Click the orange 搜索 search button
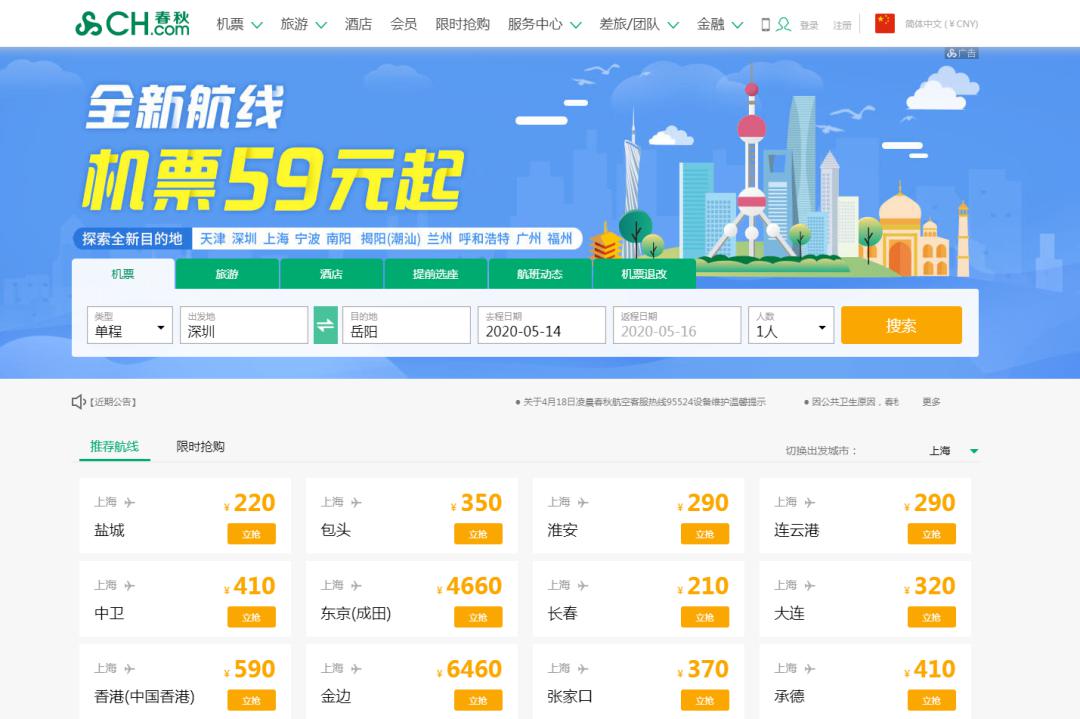The image size is (1080, 719). [x=901, y=325]
